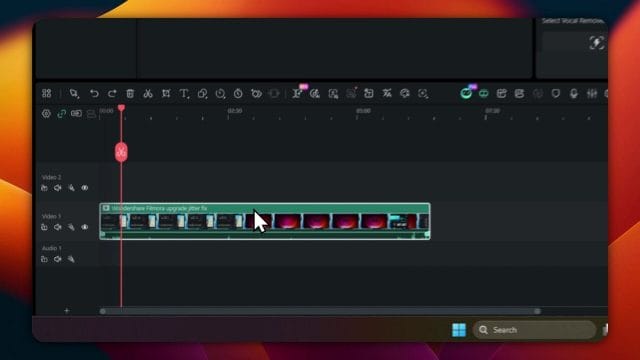Record voiceover with the microphone icon

573,93
